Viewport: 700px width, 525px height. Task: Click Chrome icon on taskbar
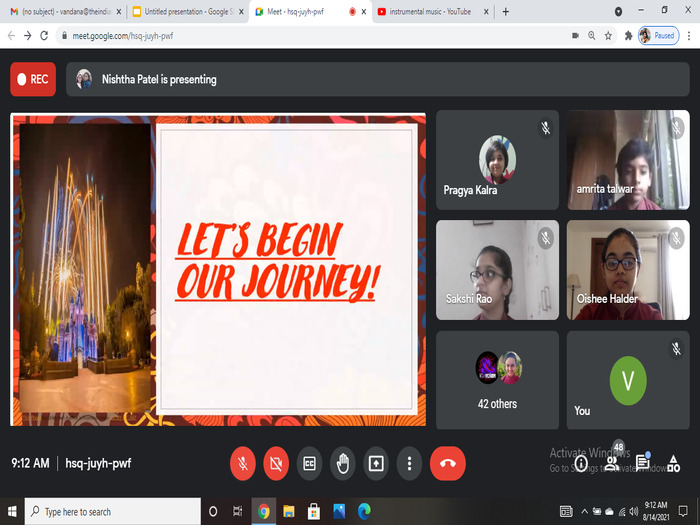tap(264, 511)
